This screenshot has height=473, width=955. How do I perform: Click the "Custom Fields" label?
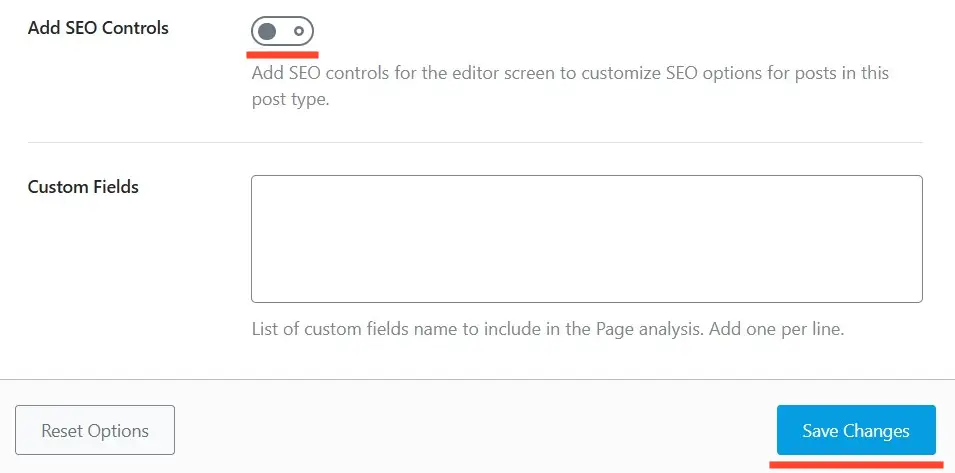coord(83,187)
